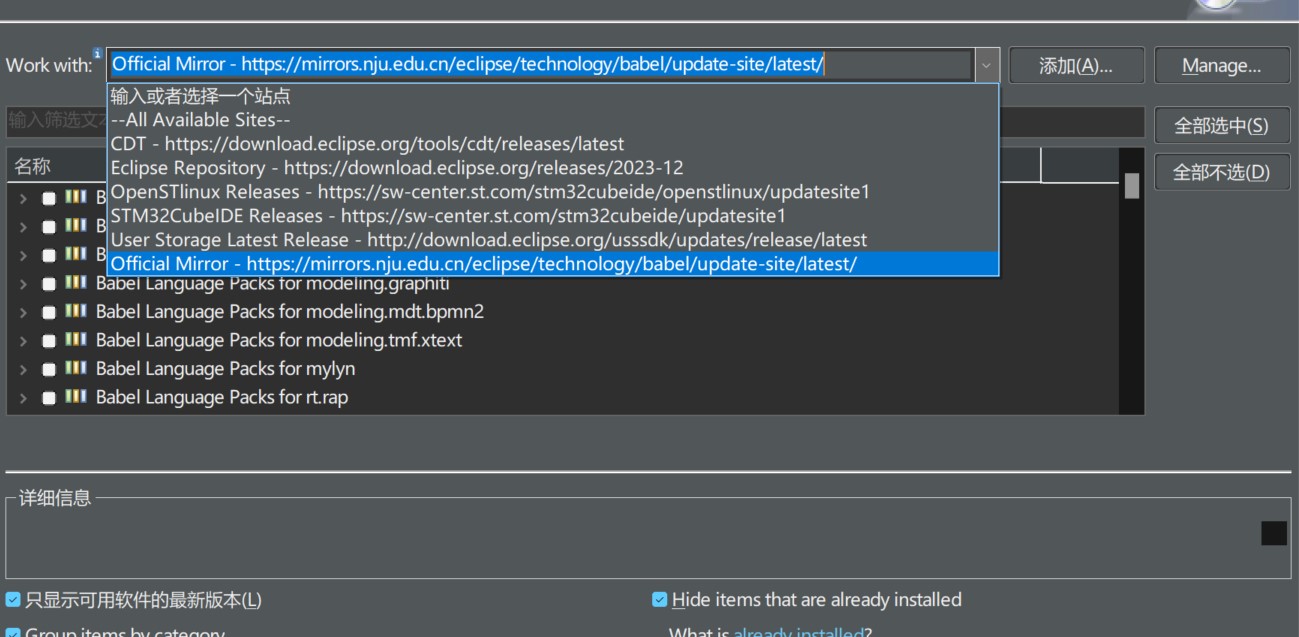Check the Babel Language Packs for mylyn
Viewport: 1299px width, 637px height.
click(49, 369)
